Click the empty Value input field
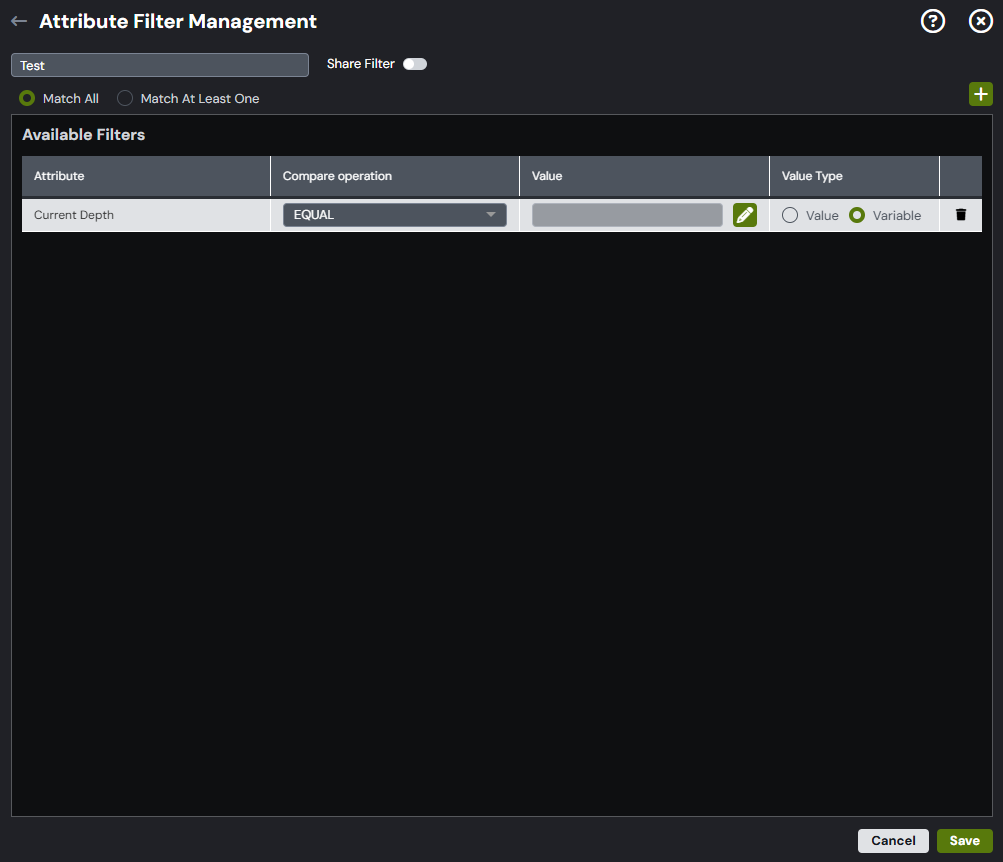Screen dimensions: 1003x862 [x=627, y=215]
